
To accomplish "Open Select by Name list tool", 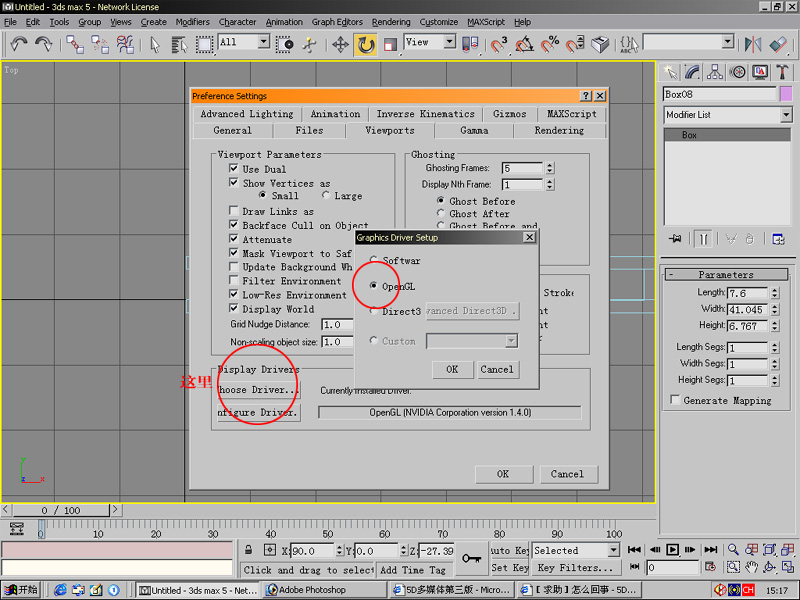I will (179, 45).
